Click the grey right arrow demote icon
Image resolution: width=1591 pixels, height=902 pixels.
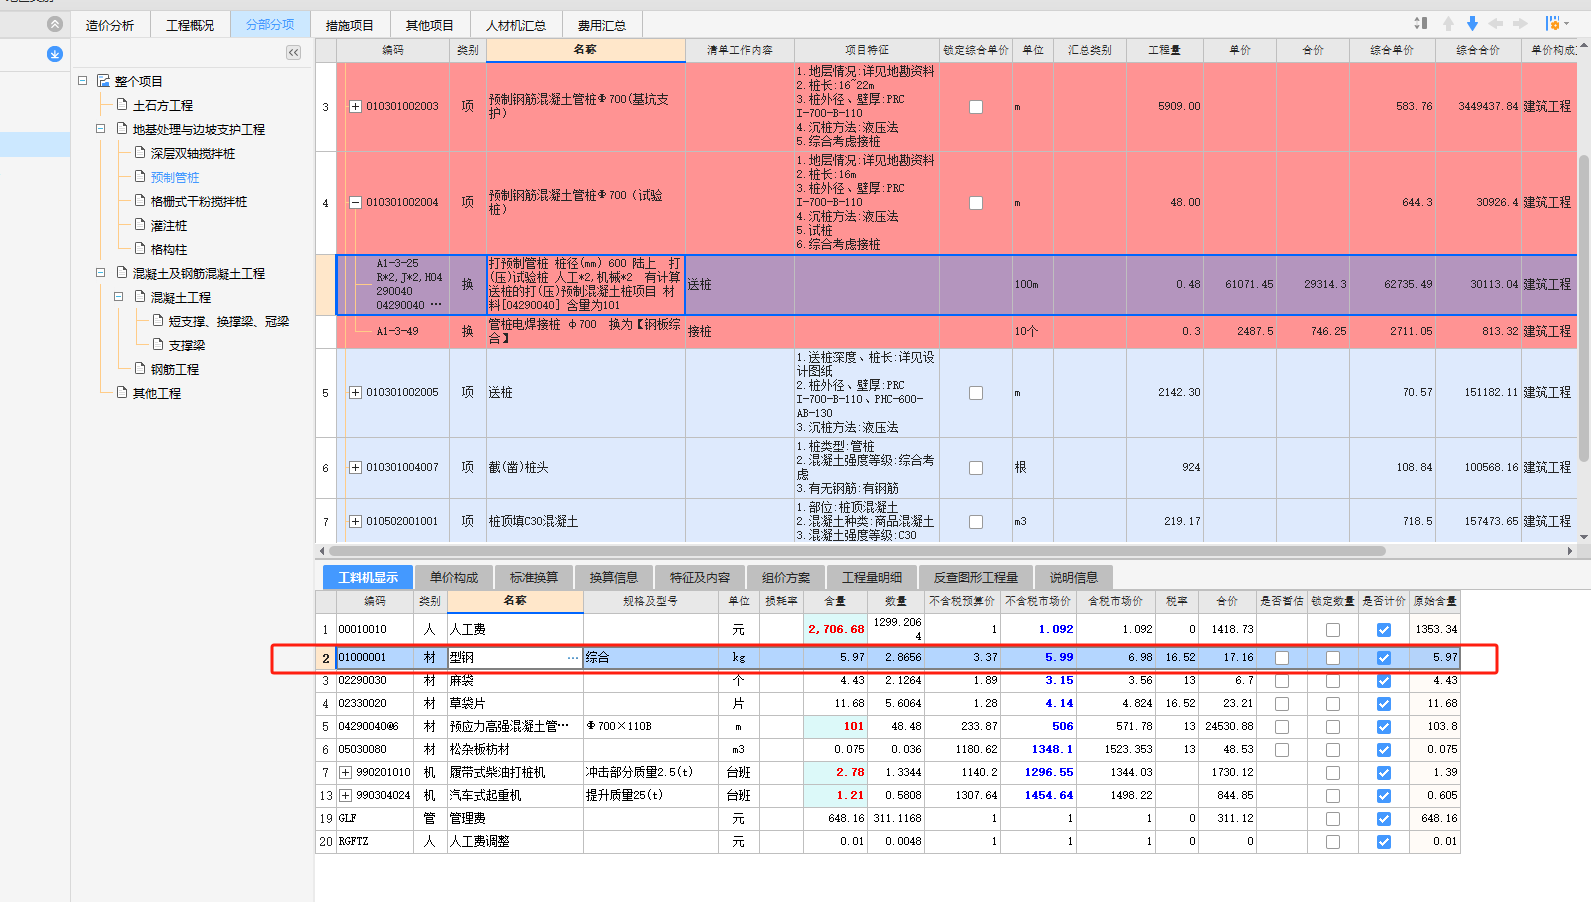coord(1520,23)
